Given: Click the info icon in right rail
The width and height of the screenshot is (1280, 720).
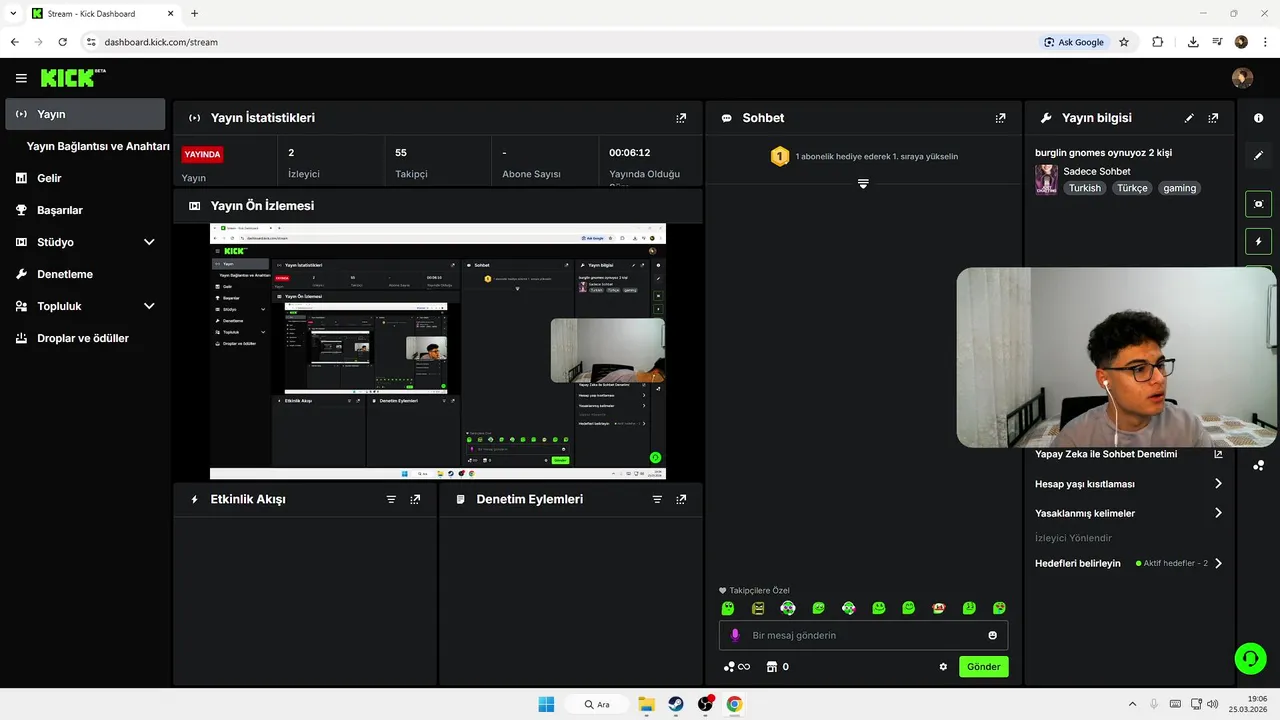Looking at the screenshot, I should pyautogui.click(x=1258, y=118).
